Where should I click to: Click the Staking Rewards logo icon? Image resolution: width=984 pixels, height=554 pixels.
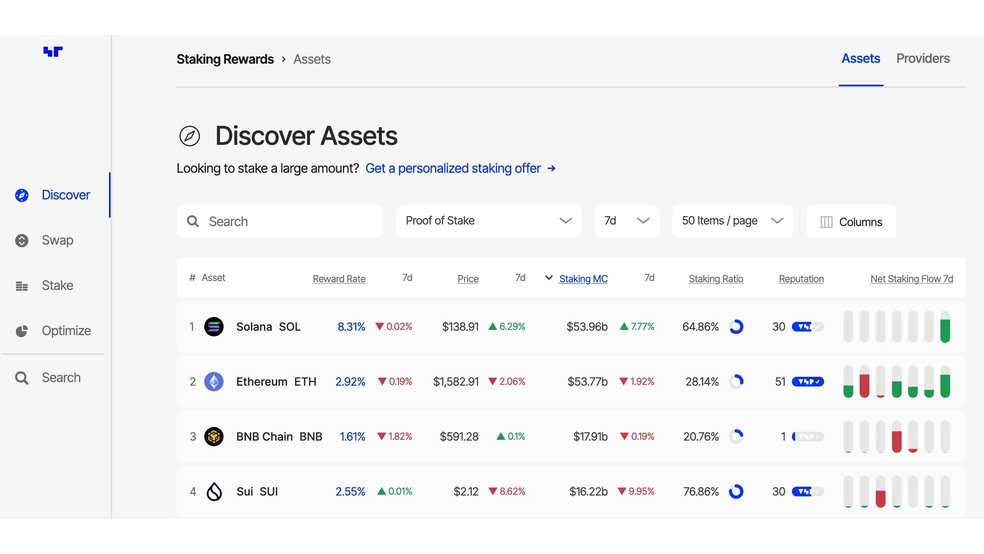tap(53, 51)
